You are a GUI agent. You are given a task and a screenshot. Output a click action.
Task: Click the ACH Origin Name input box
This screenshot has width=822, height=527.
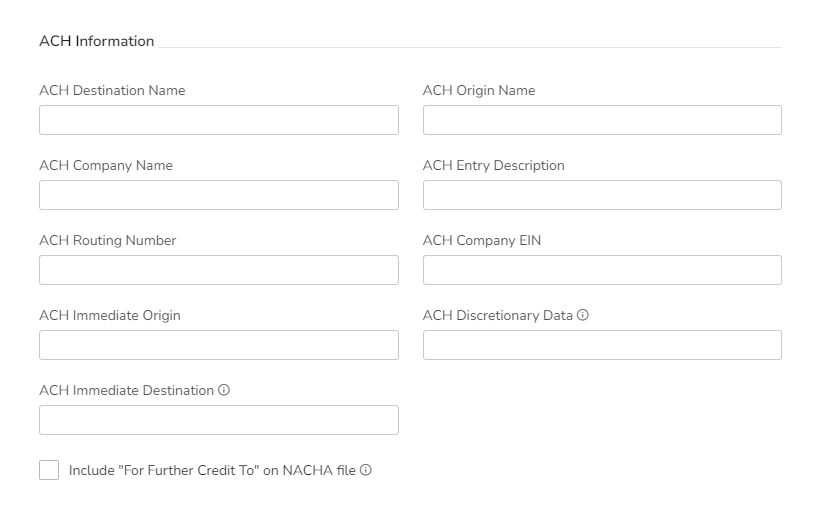(x=602, y=120)
